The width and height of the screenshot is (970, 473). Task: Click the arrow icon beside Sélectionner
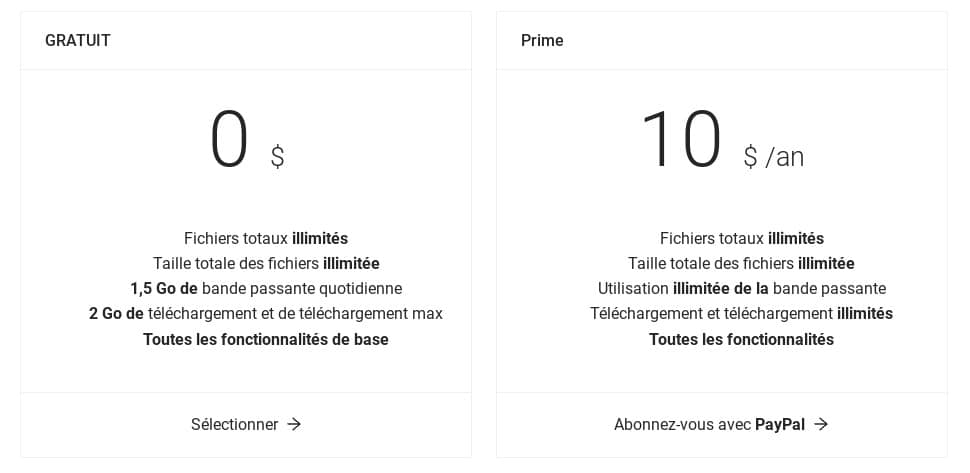tap(294, 424)
